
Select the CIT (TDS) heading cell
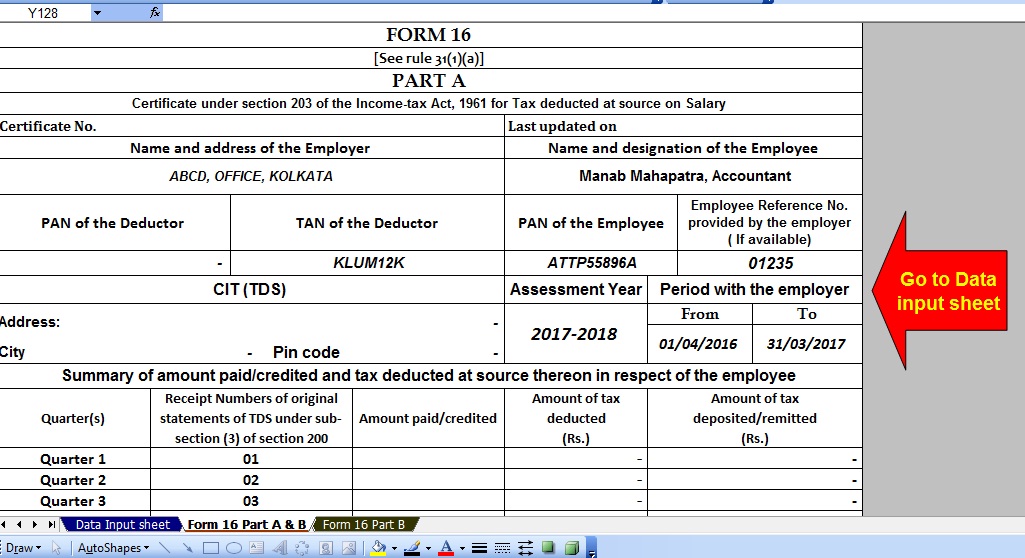(x=252, y=289)
